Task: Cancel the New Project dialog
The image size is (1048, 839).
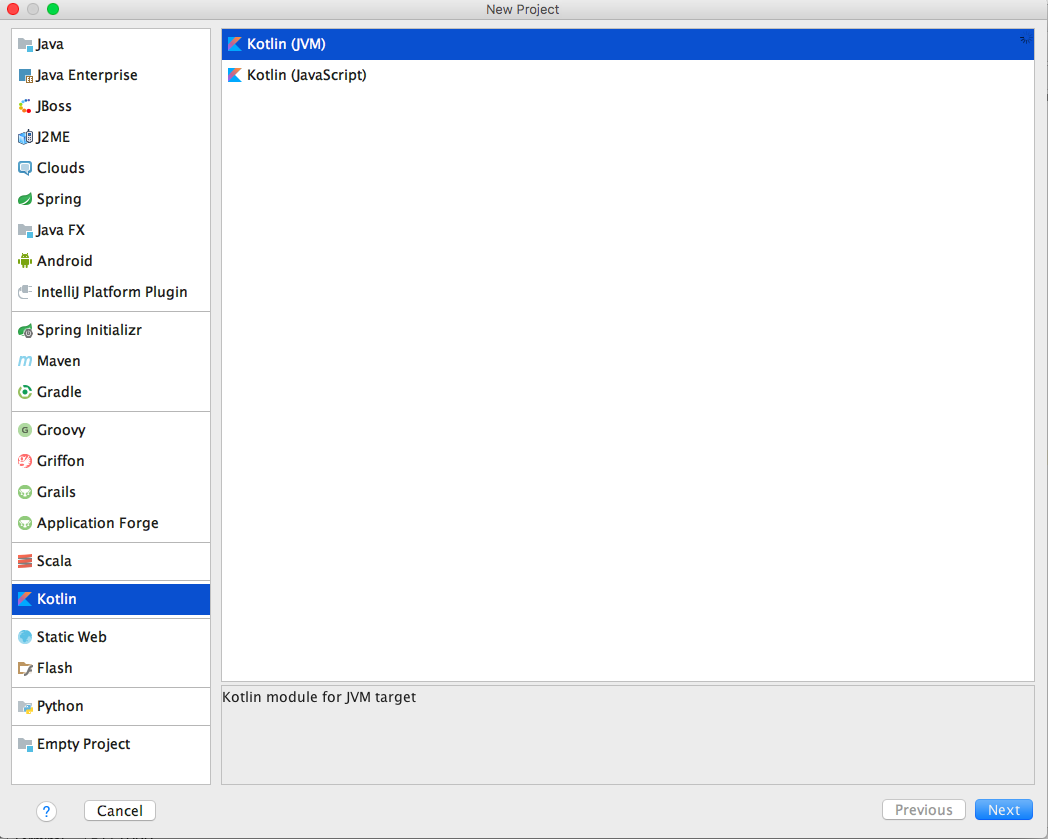Action: tap(120, 811)
